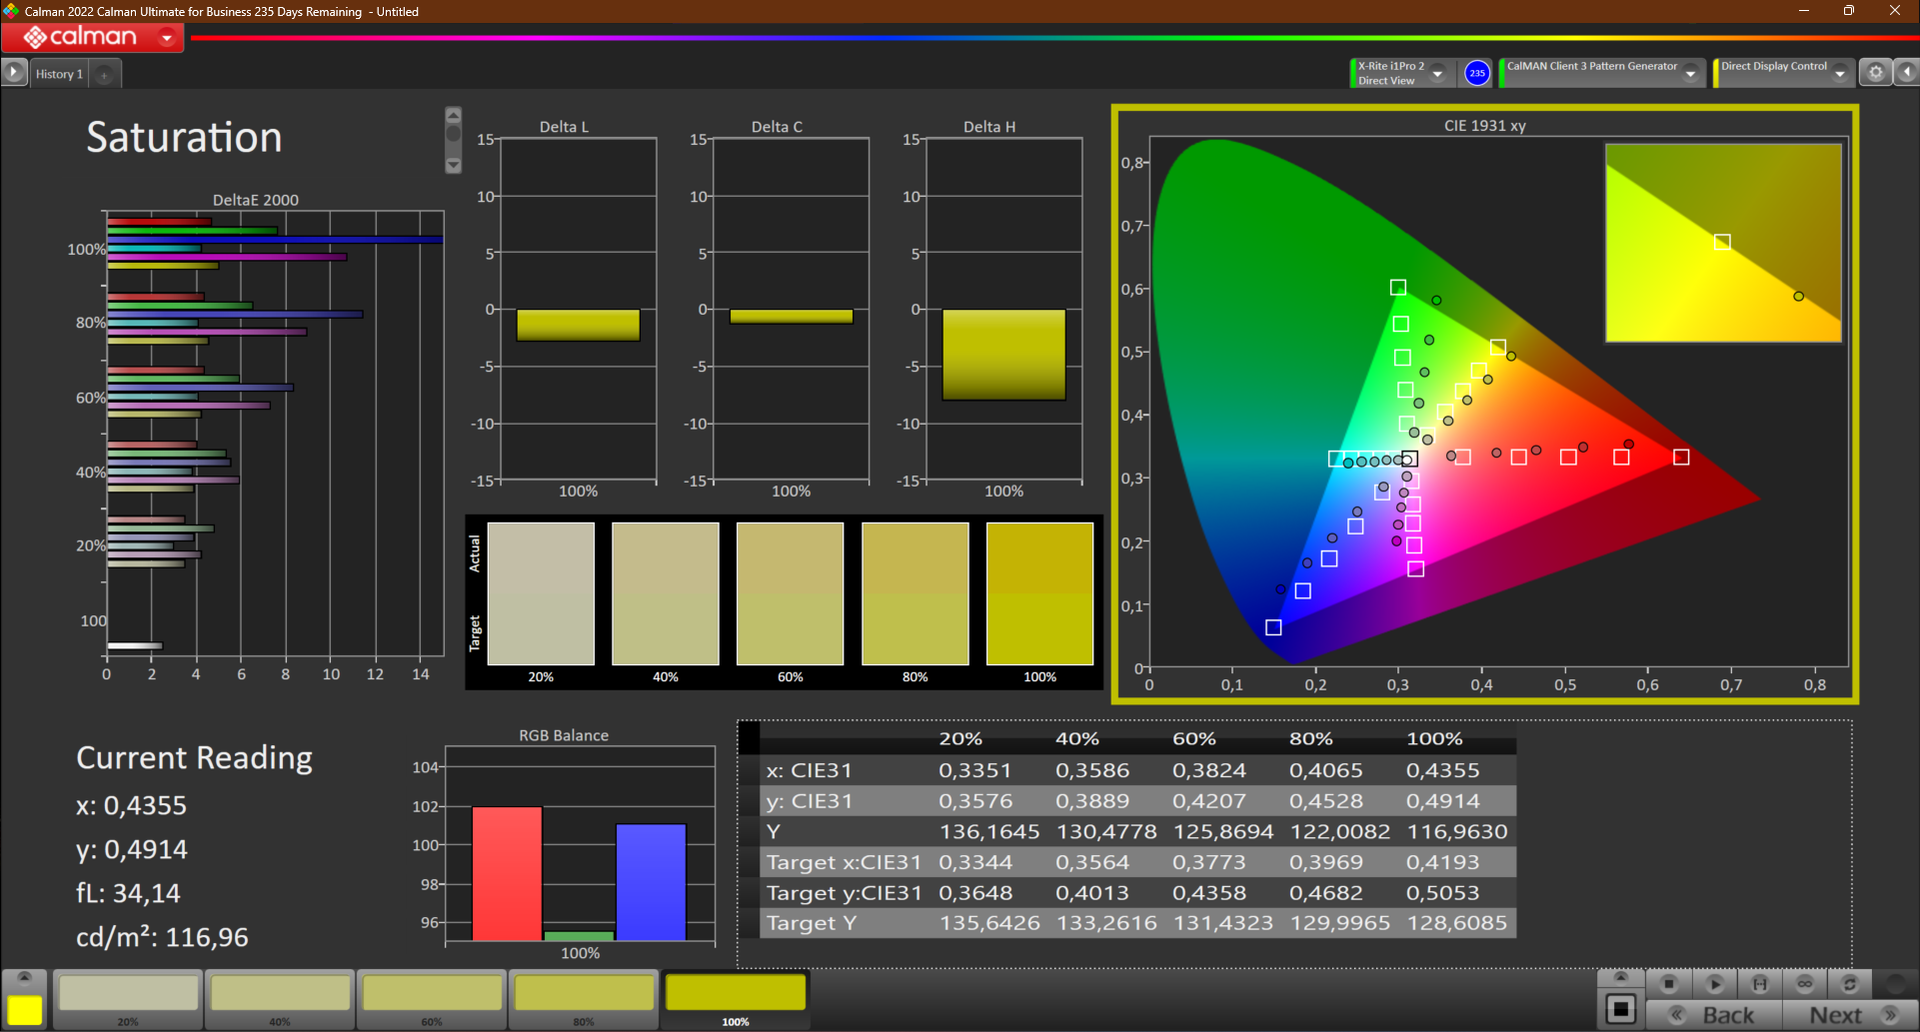Click the zoomed yellow inset in CIE chart
The width and height of the screenshot is (1920, 1032).
[1723, 243]
